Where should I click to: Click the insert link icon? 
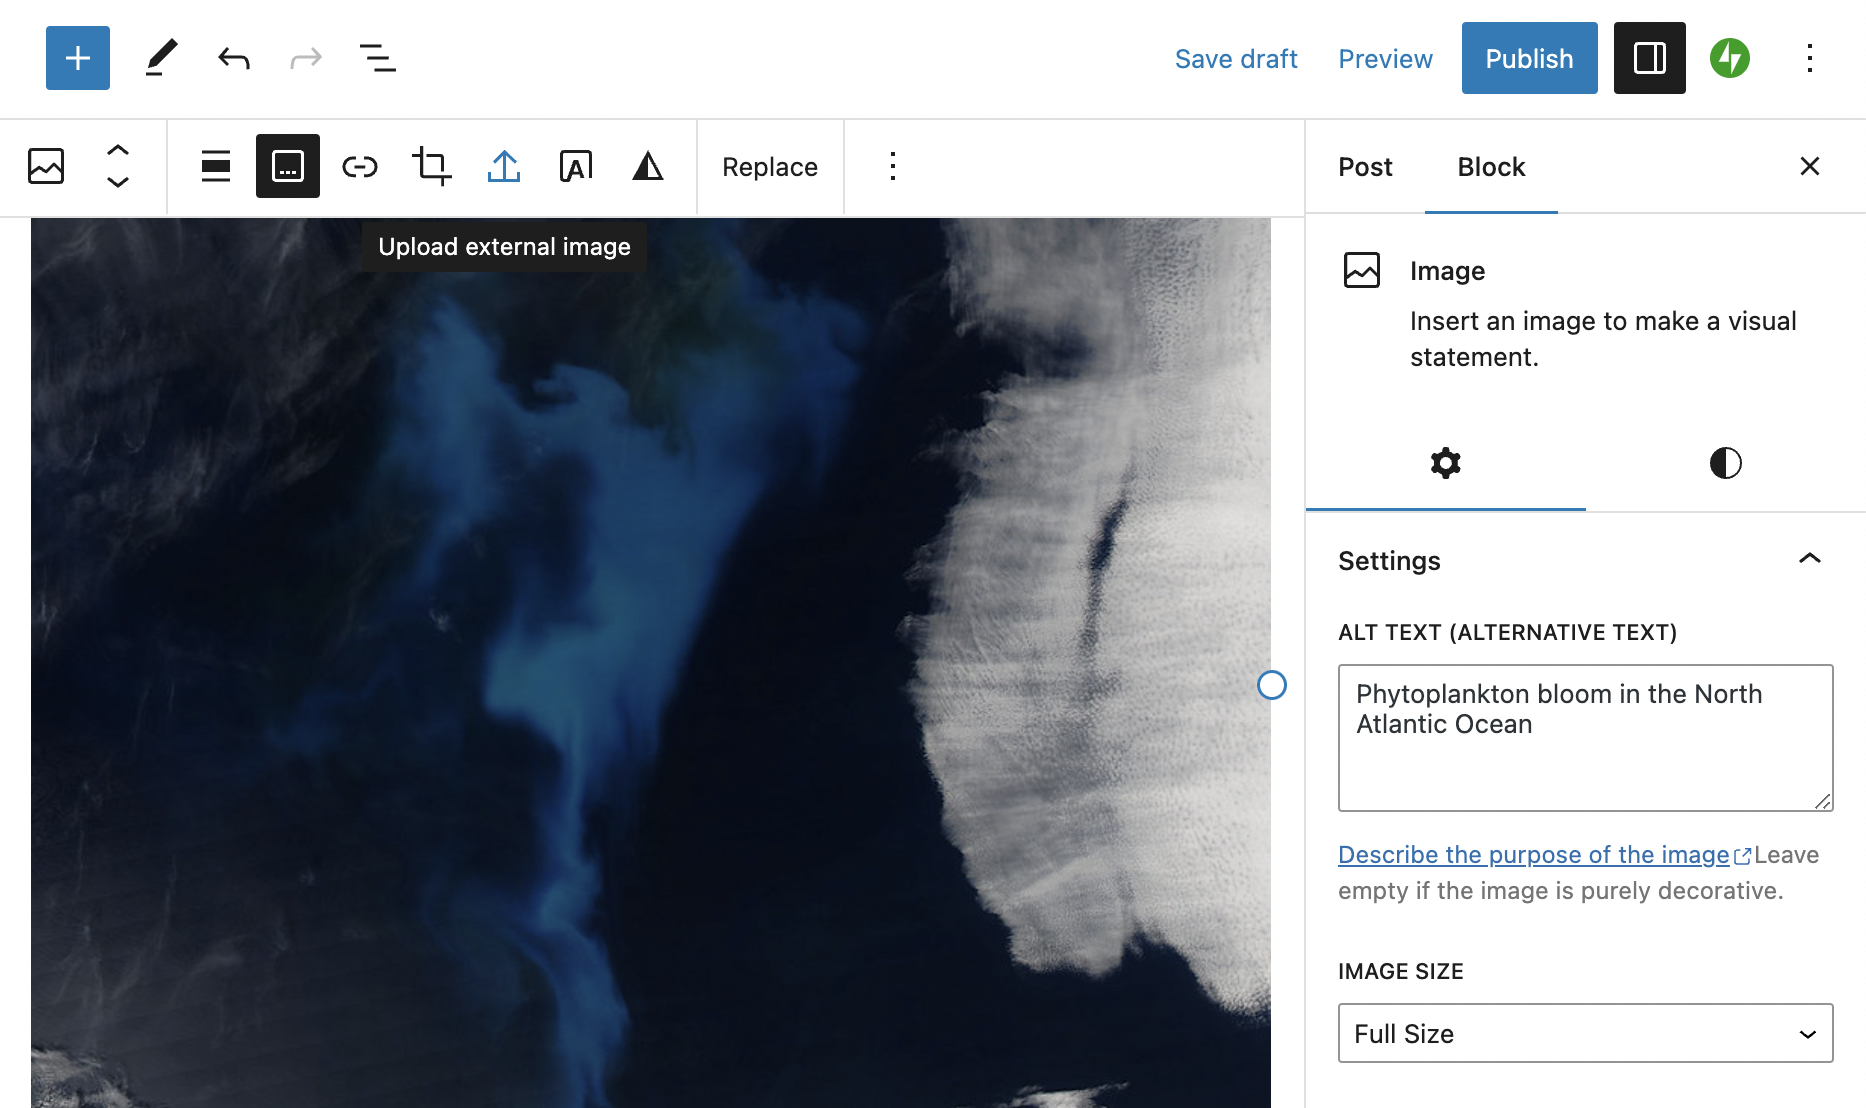click(359, 166)
